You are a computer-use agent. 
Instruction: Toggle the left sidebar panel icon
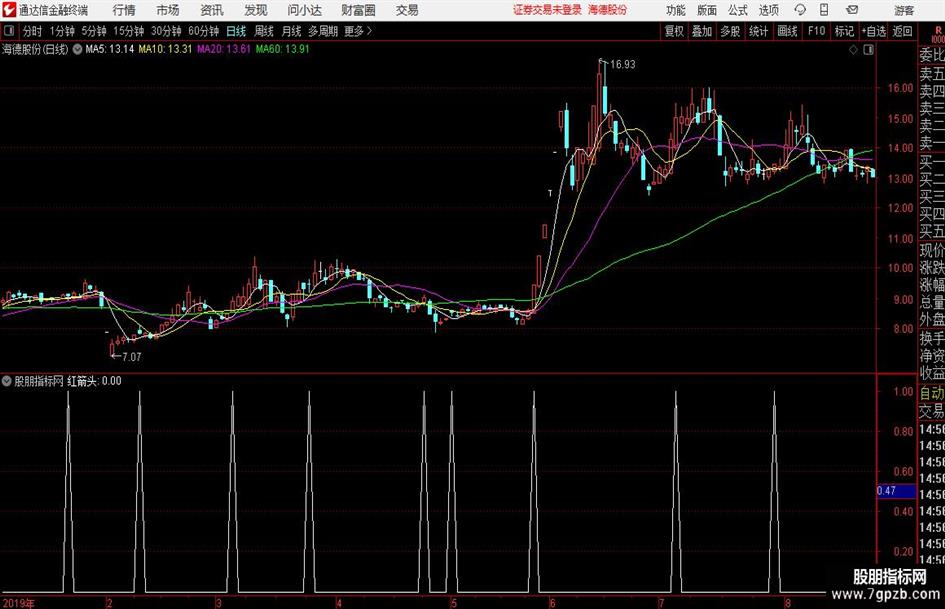tap(9, 31)
